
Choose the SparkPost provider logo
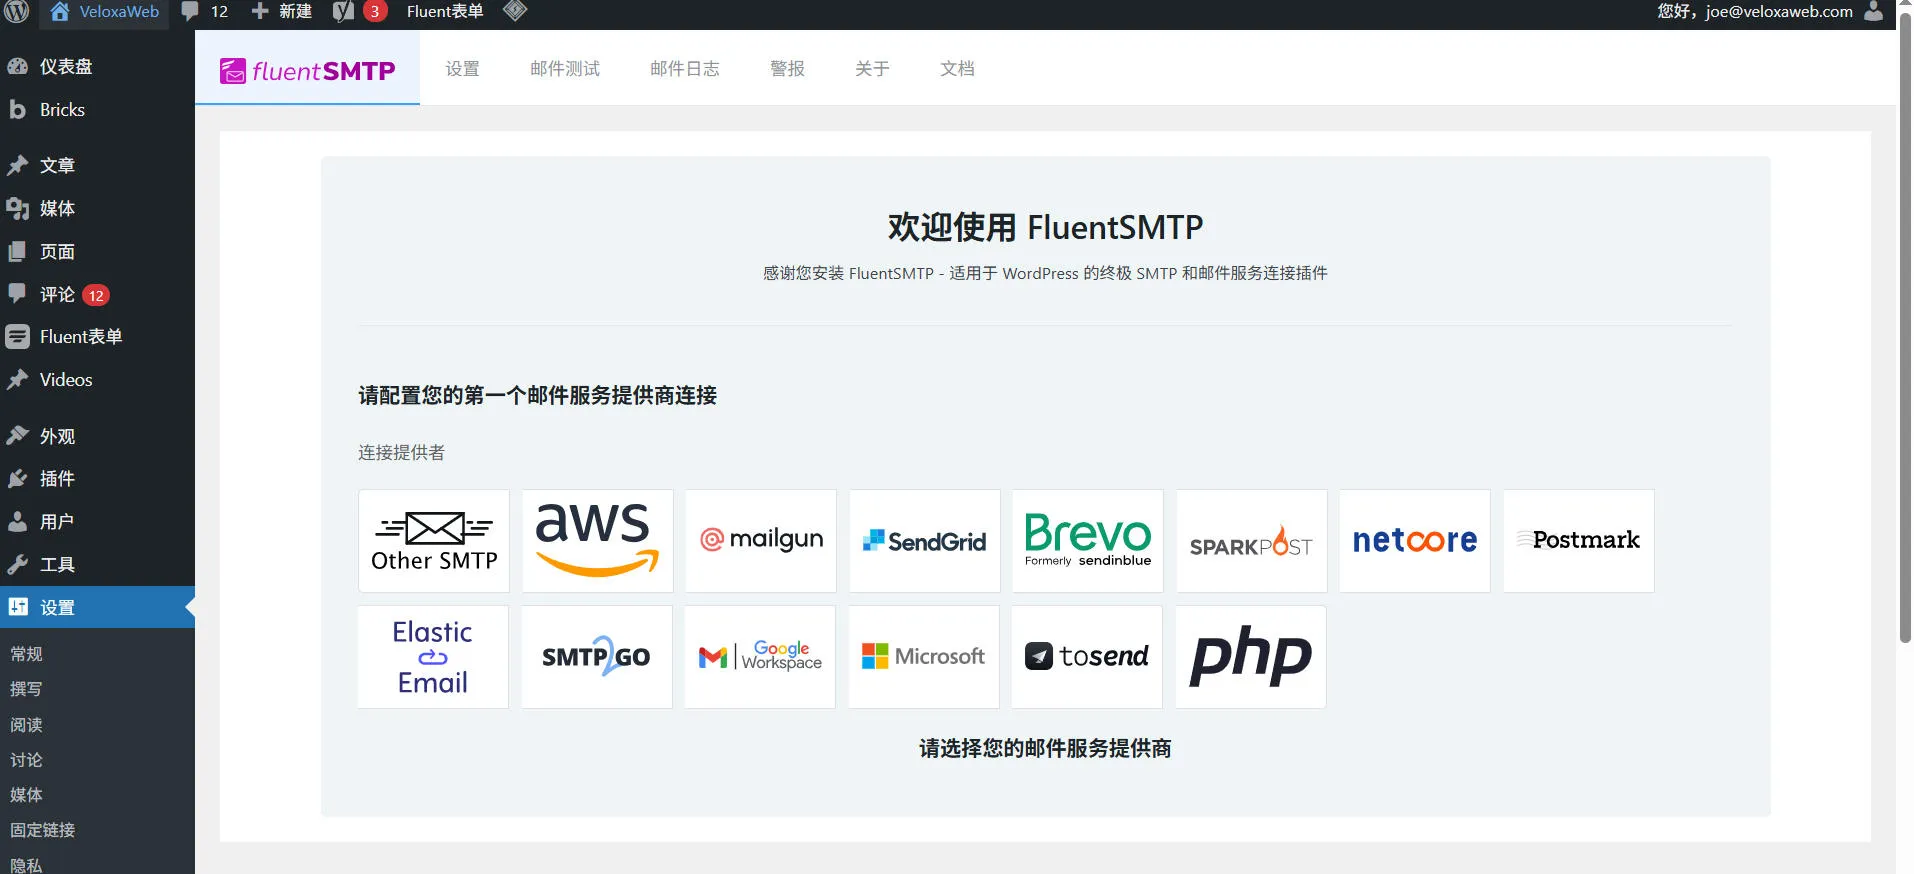[x=1251, y=541]
